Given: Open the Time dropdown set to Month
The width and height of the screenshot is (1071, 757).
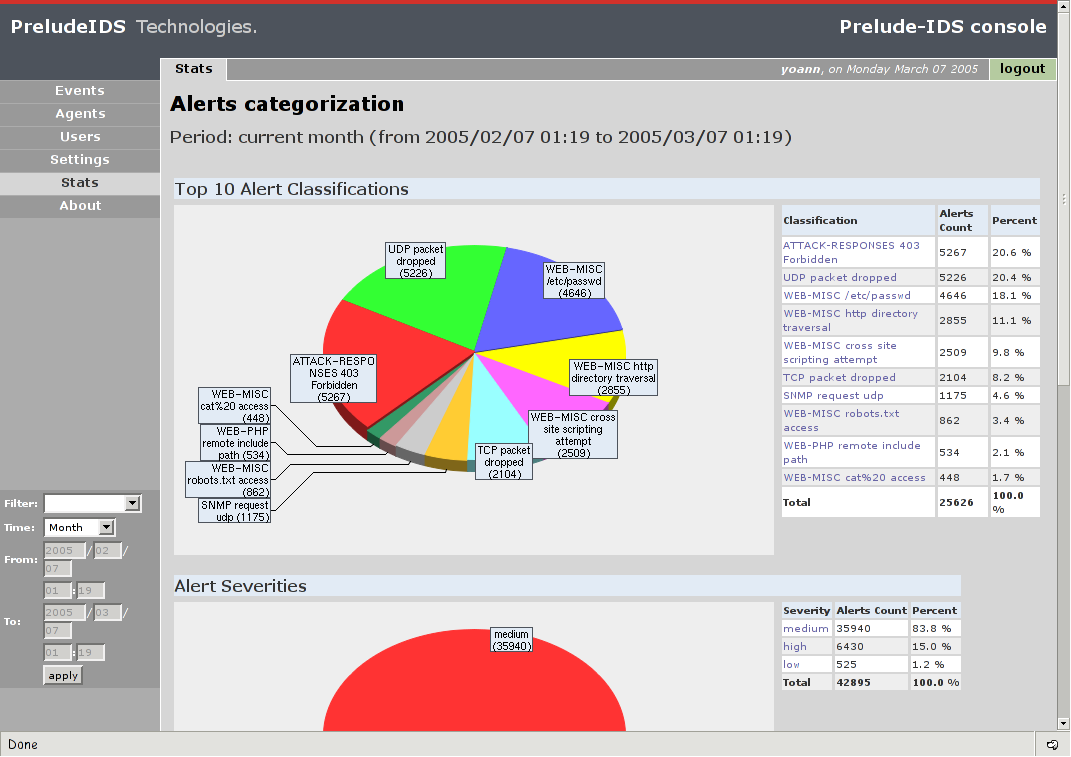Looking at the screenshot, I should (79, 527).
